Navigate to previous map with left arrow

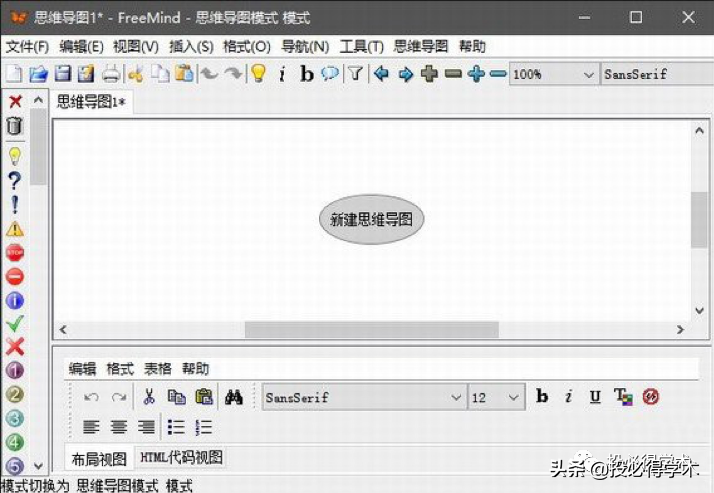click(381, 73)
